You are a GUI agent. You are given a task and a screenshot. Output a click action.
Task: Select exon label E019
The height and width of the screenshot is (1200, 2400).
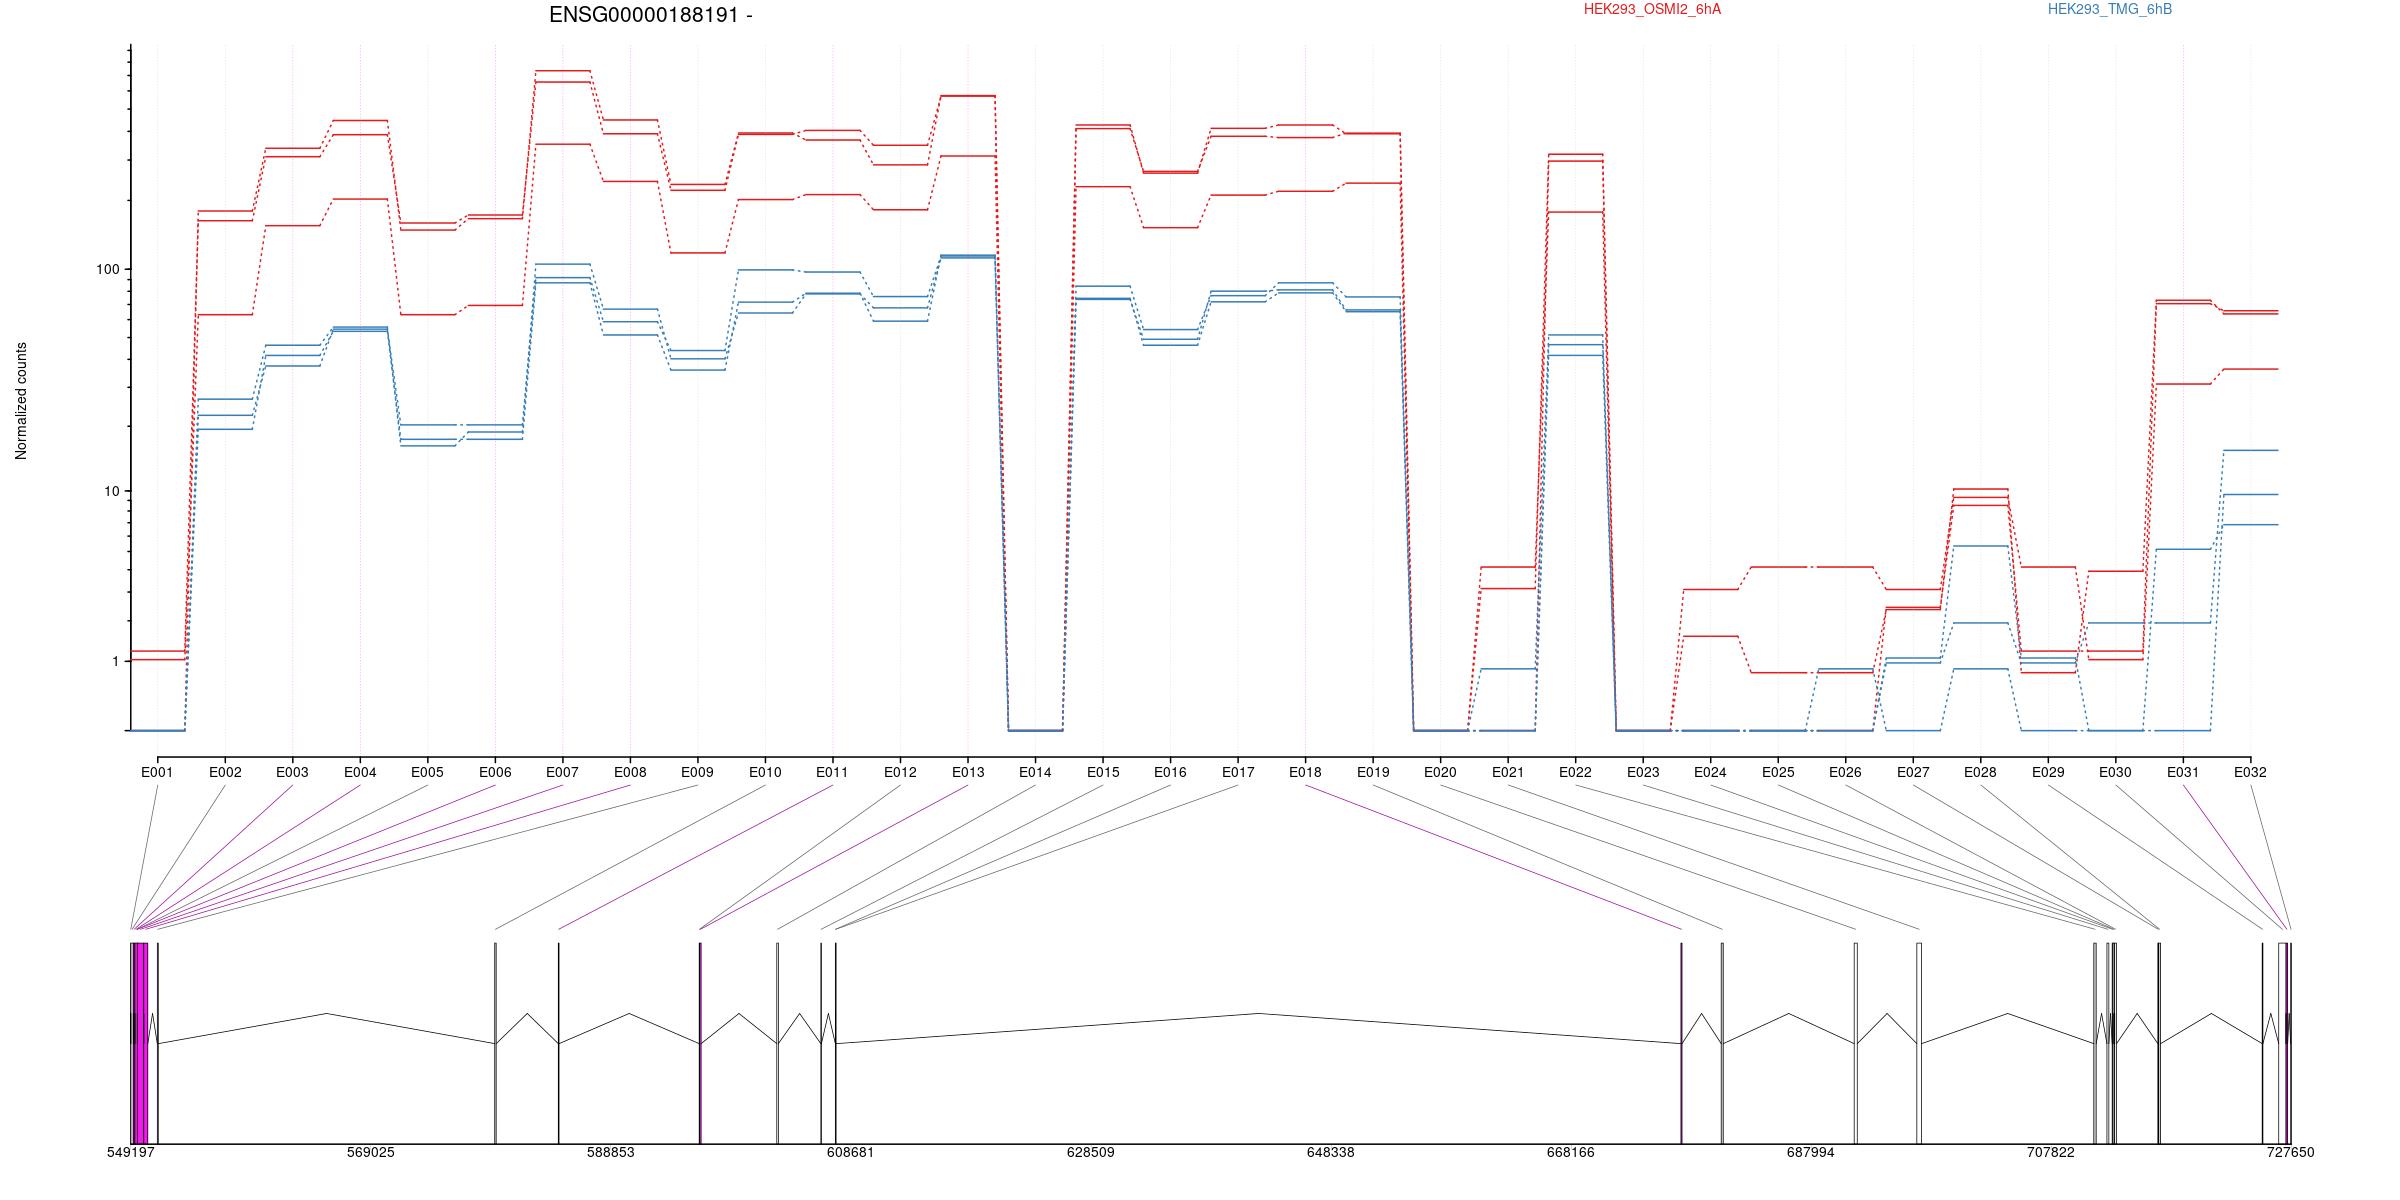(1373, 772)
